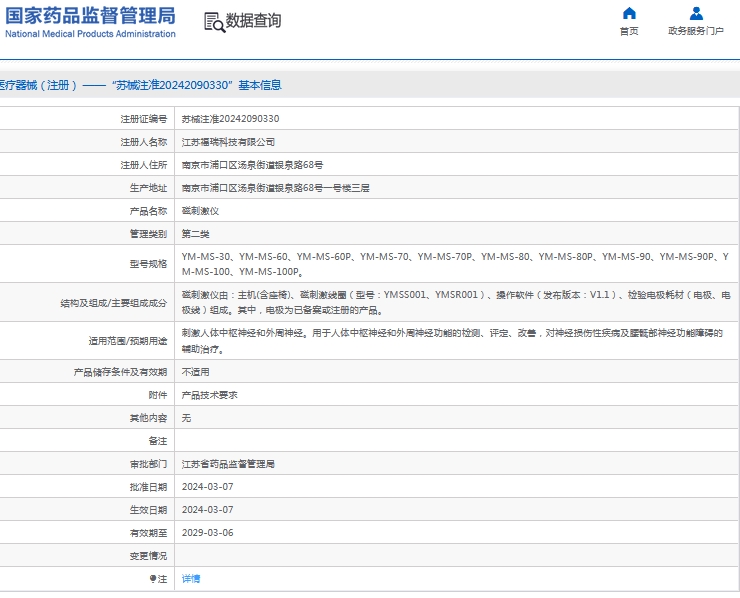740x598 pixels.
Task: Select management class 第二类
Action: 195,234
